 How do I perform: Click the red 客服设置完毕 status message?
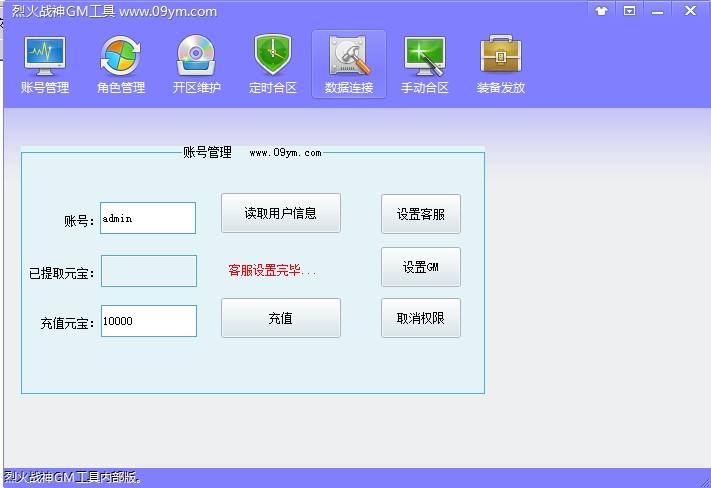[x=272, y=271]
